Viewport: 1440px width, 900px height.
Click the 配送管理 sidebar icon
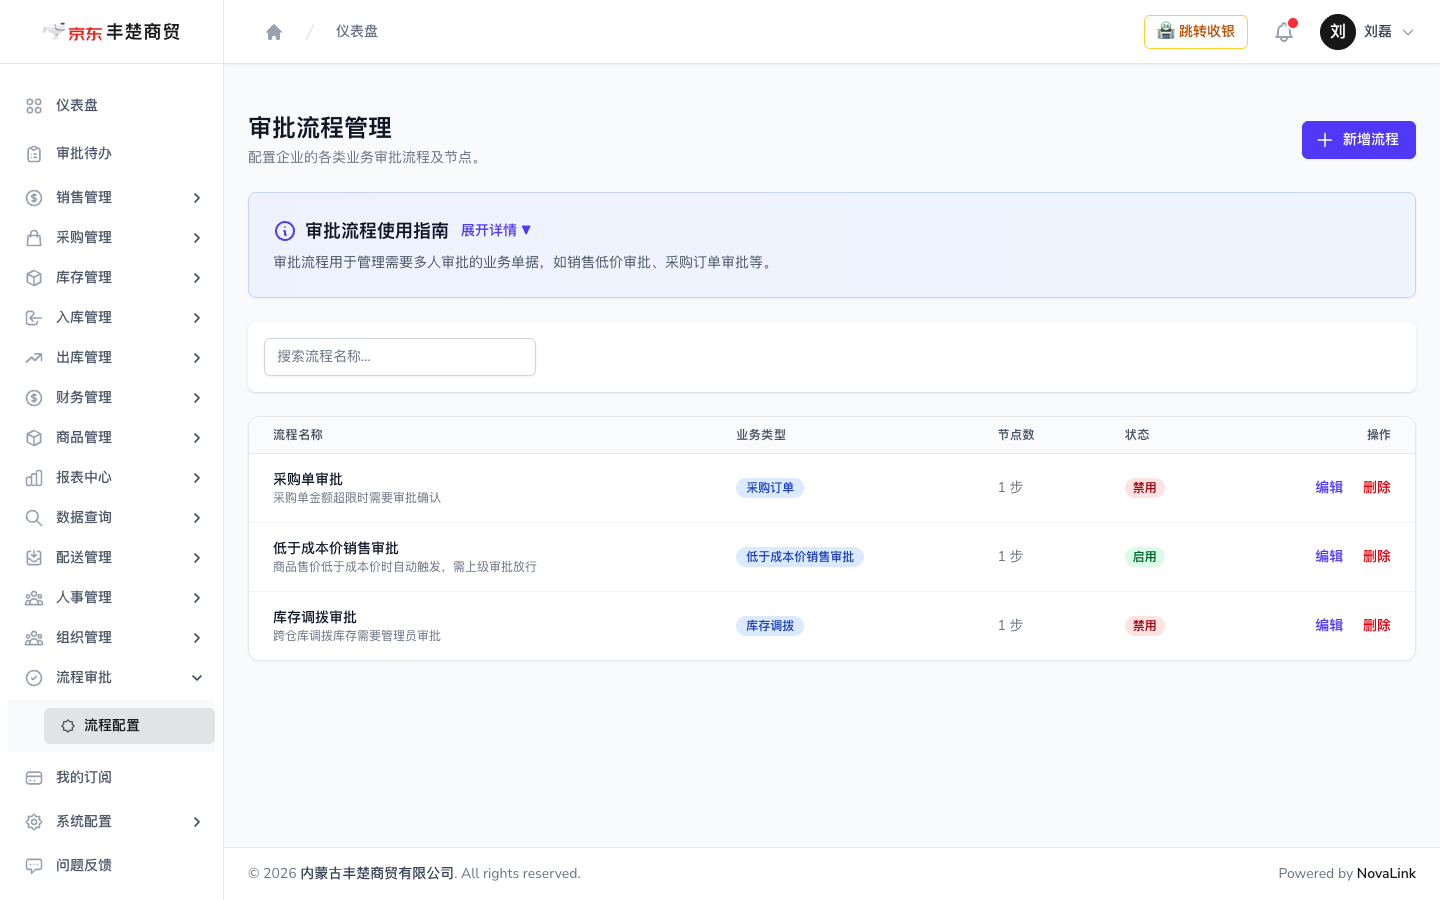34,558
